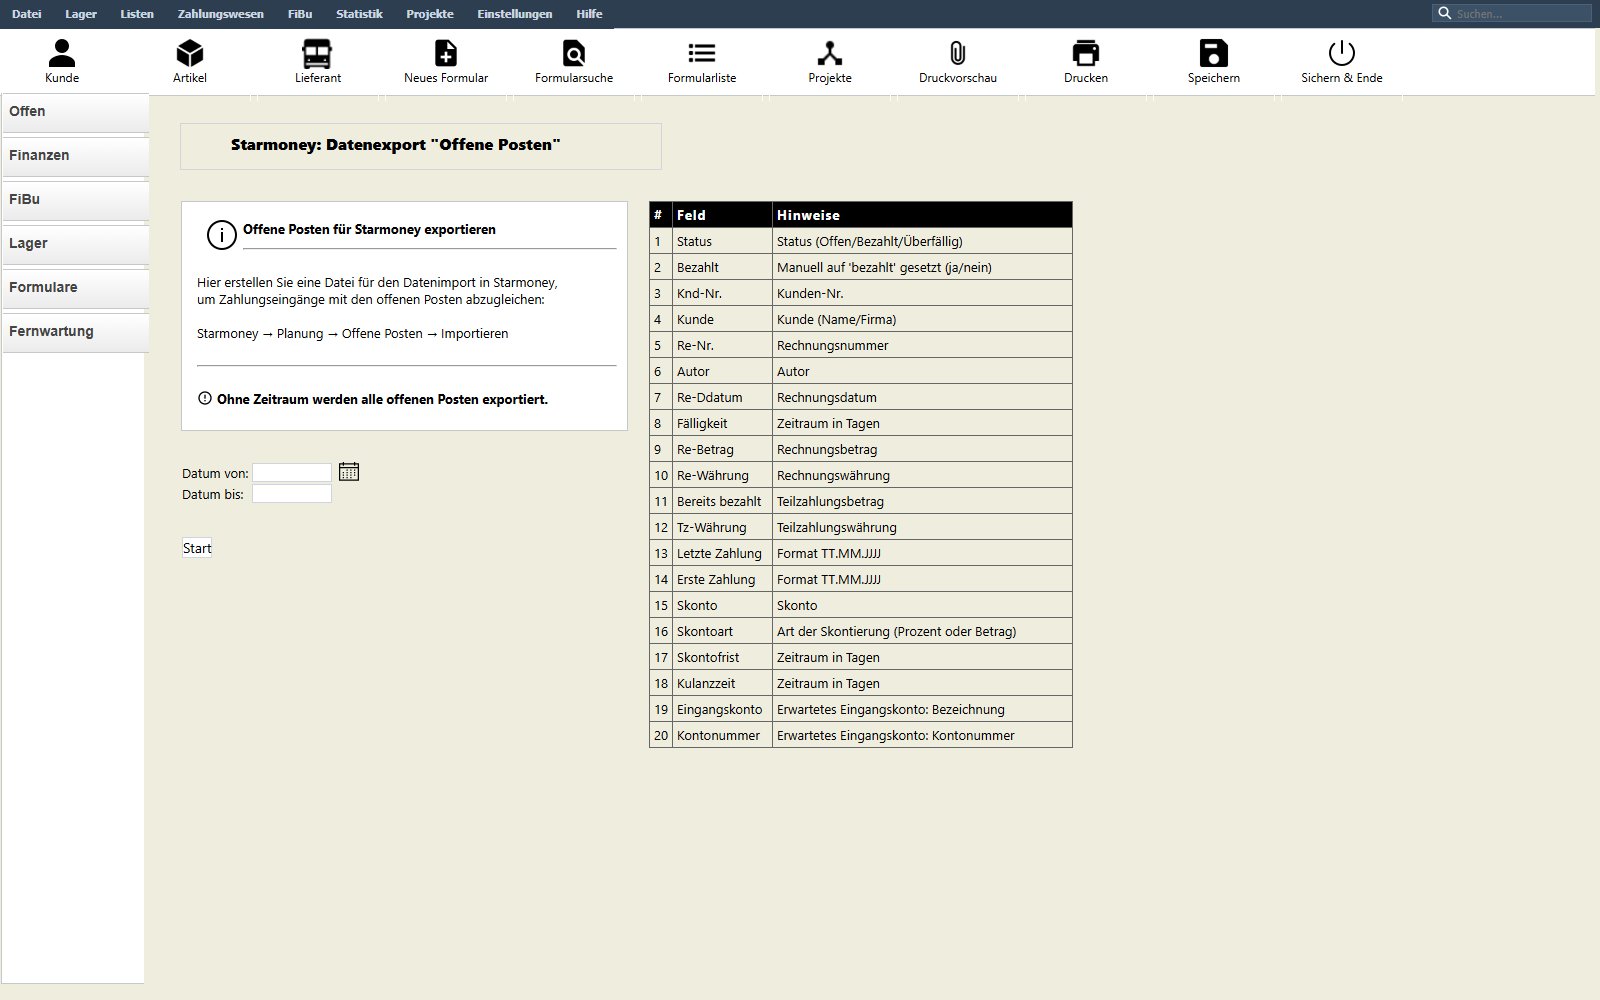Click the Eingangskonto field cell
This screenshot has width=1600, height=1000.
click(x=722, y=709)
